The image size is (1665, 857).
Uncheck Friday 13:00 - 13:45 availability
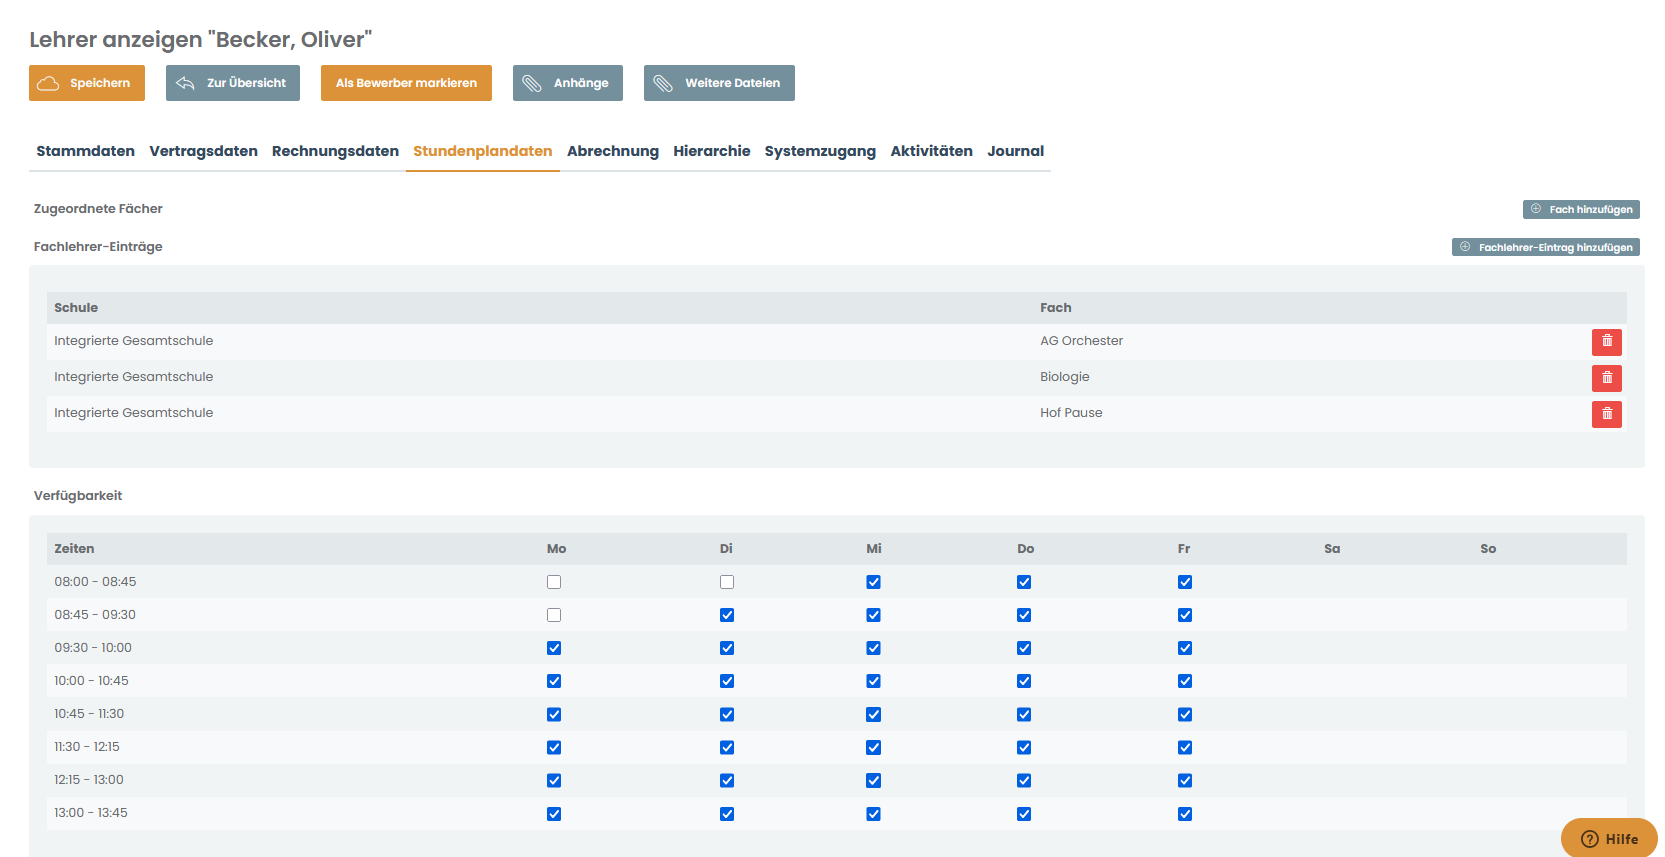coord(1185,814)
